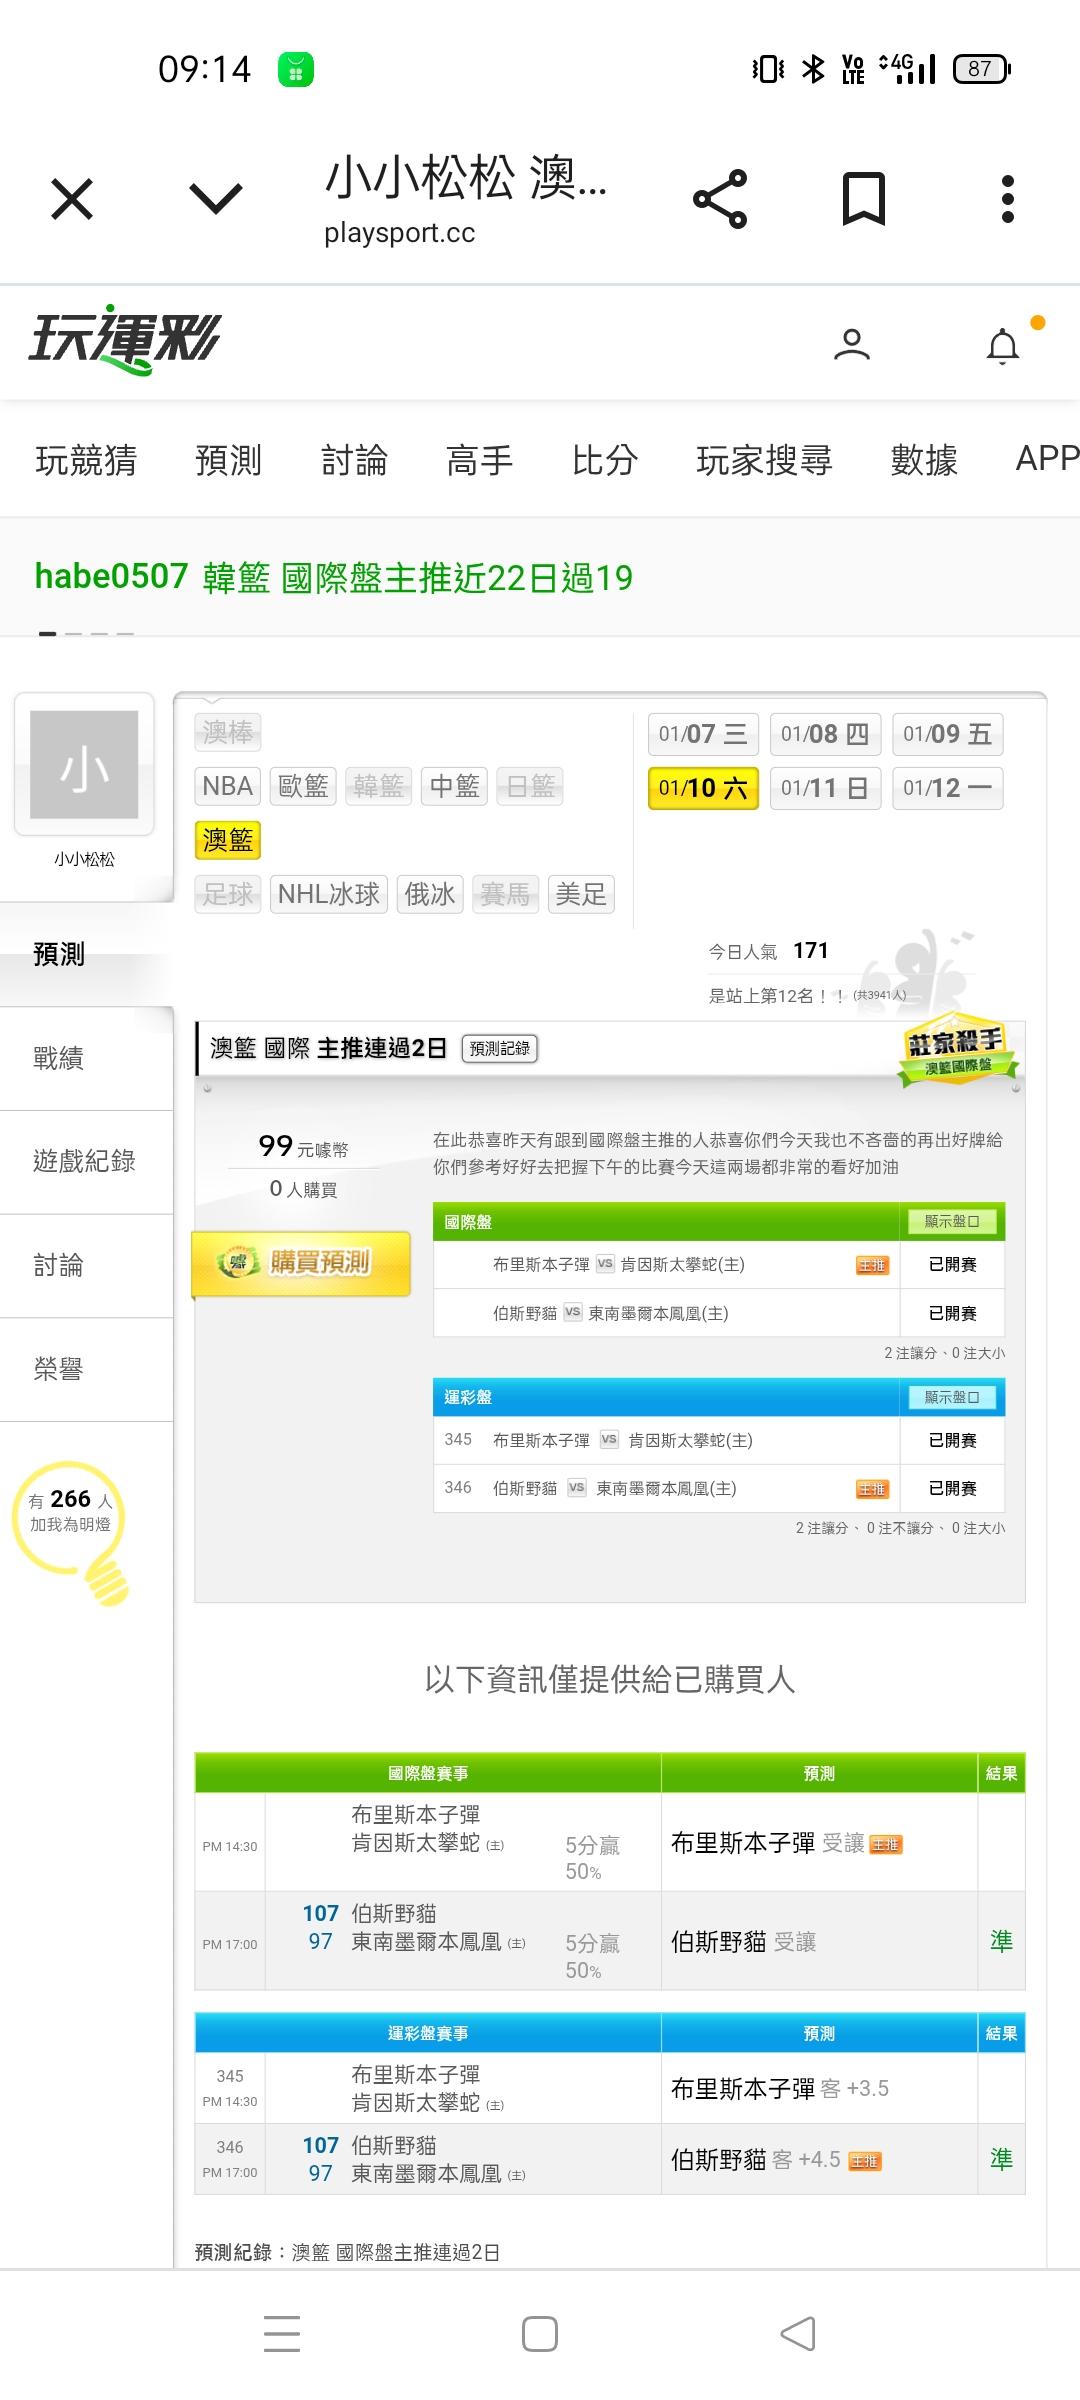Open the 玩競猜 menu item
Screen dimensions: 1080x2400
coord(86,460)
